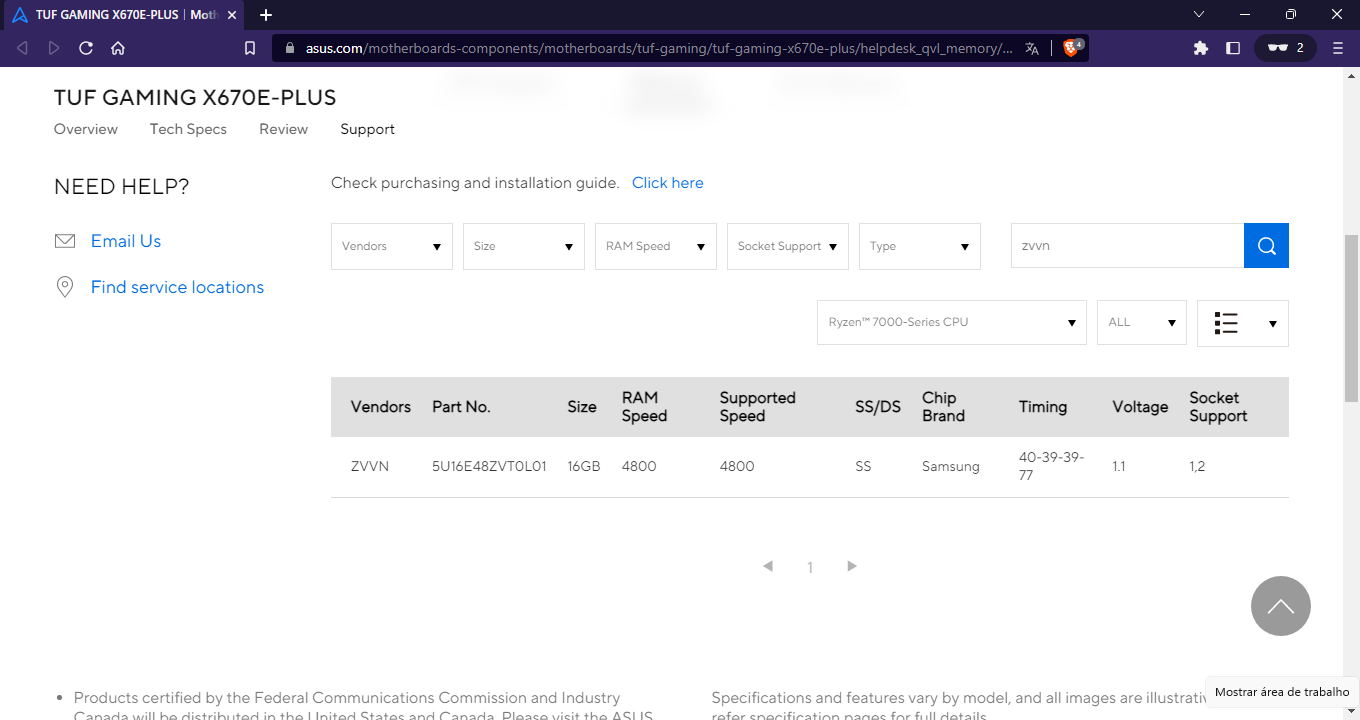This screenshot has width=1360, height=720.
Task: Click the Timing column header
Action: pyautogui.click(x=1043, y=407)
